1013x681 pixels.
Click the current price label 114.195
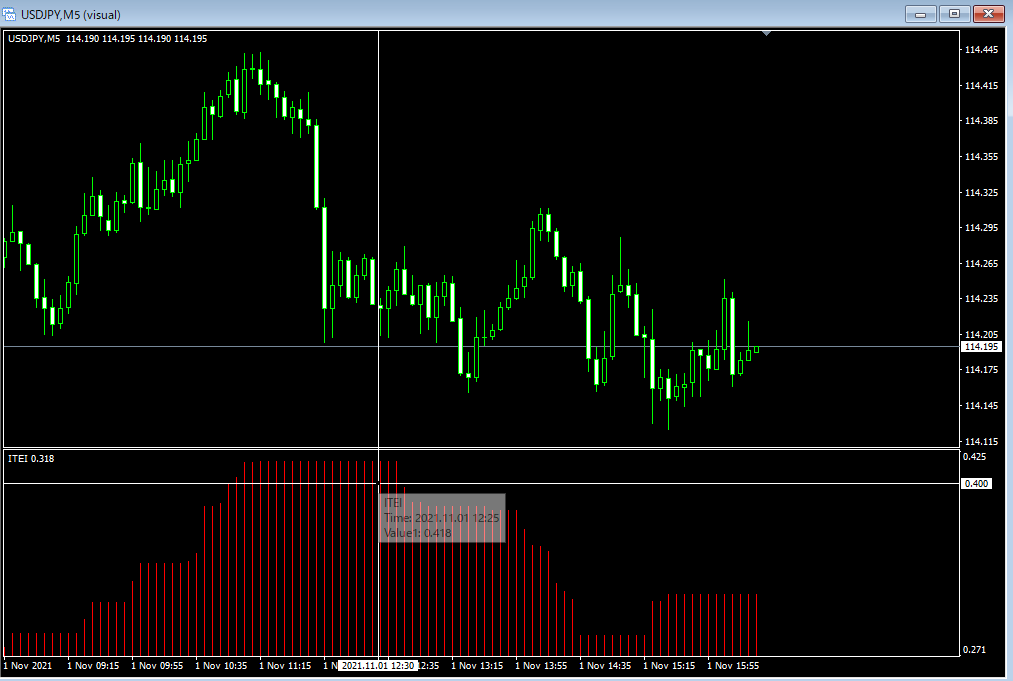click(980, 346)
